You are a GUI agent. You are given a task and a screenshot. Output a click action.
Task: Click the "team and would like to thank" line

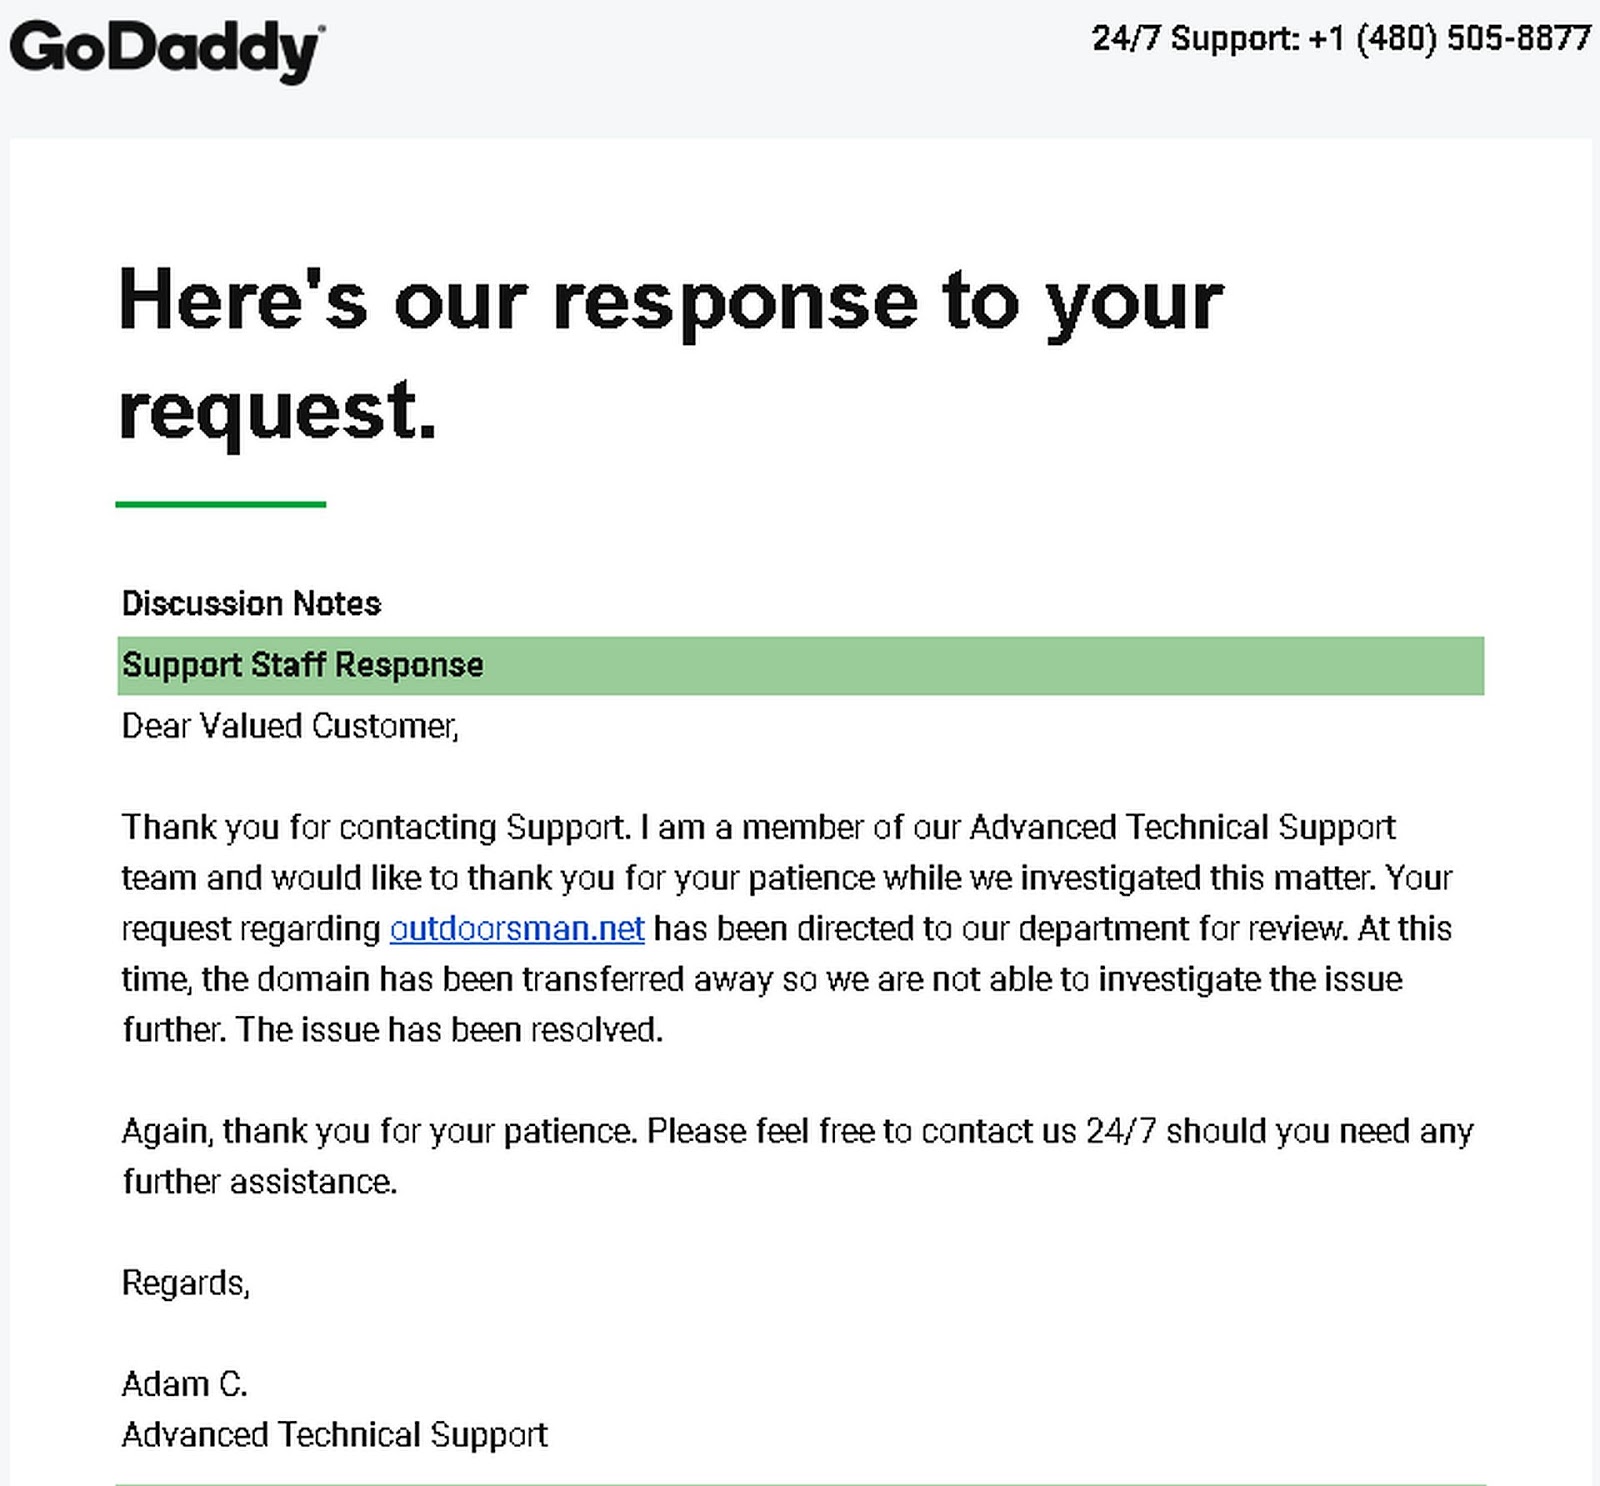(x=786, y=877)
